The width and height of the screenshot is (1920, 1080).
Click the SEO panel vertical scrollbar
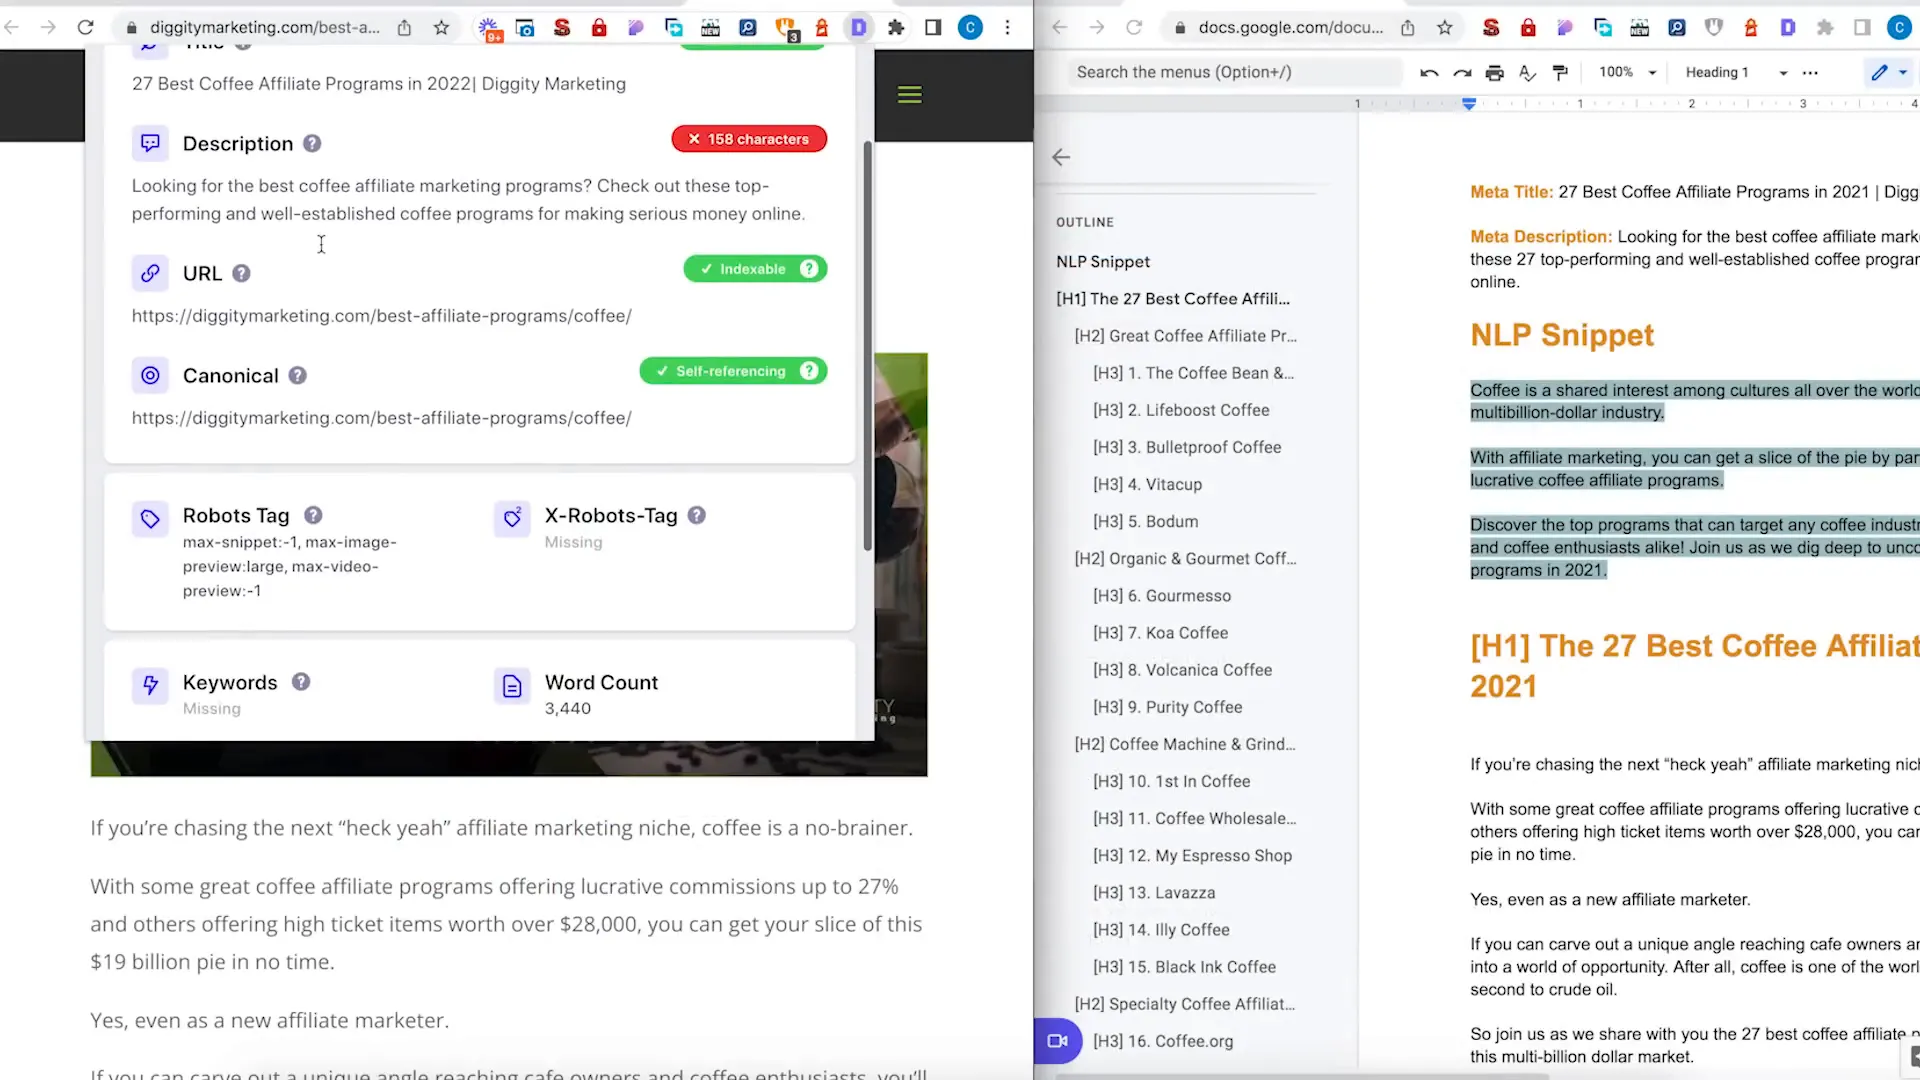pyautogui.click(x=867, y=345)
